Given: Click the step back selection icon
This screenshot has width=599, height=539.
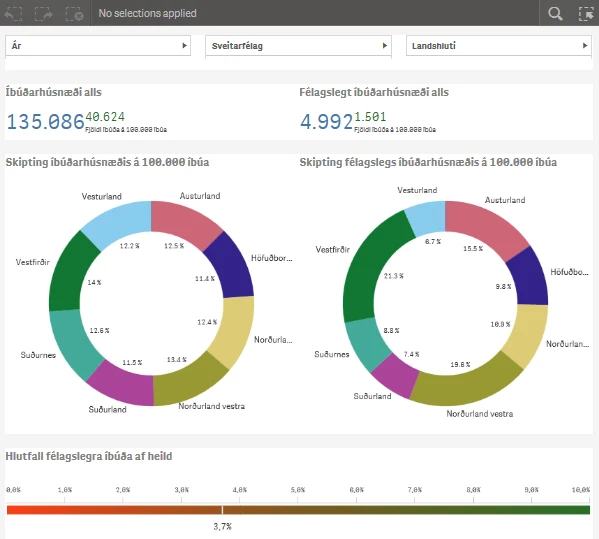Looking at the screenshot, I should click(x=13, y=13).
